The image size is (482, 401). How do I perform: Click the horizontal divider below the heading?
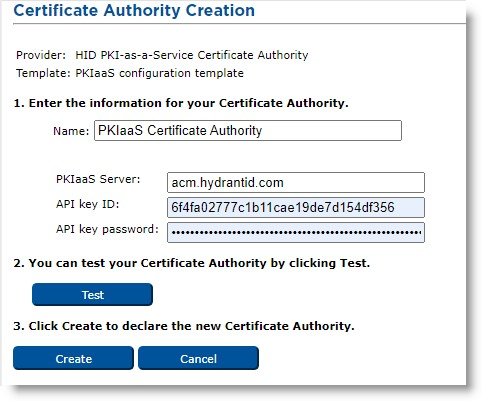239,24
